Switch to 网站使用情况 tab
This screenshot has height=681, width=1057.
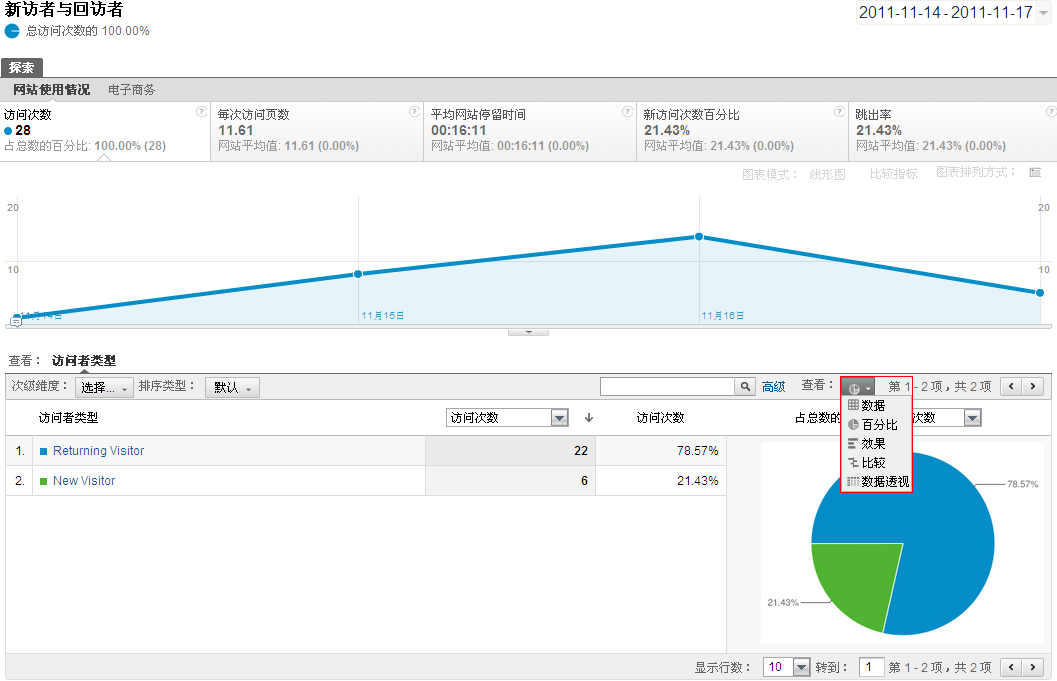tap(51, 90)
